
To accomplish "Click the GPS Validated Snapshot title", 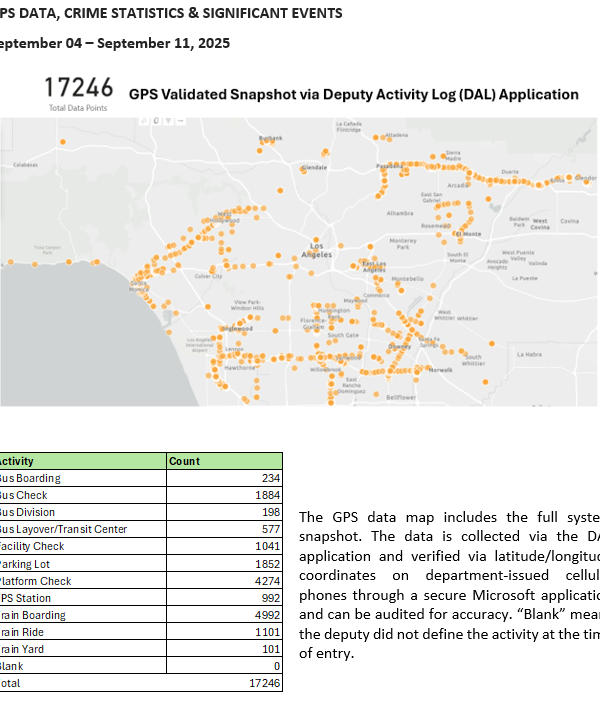I will pyautogui.click(x=354, y=95).
